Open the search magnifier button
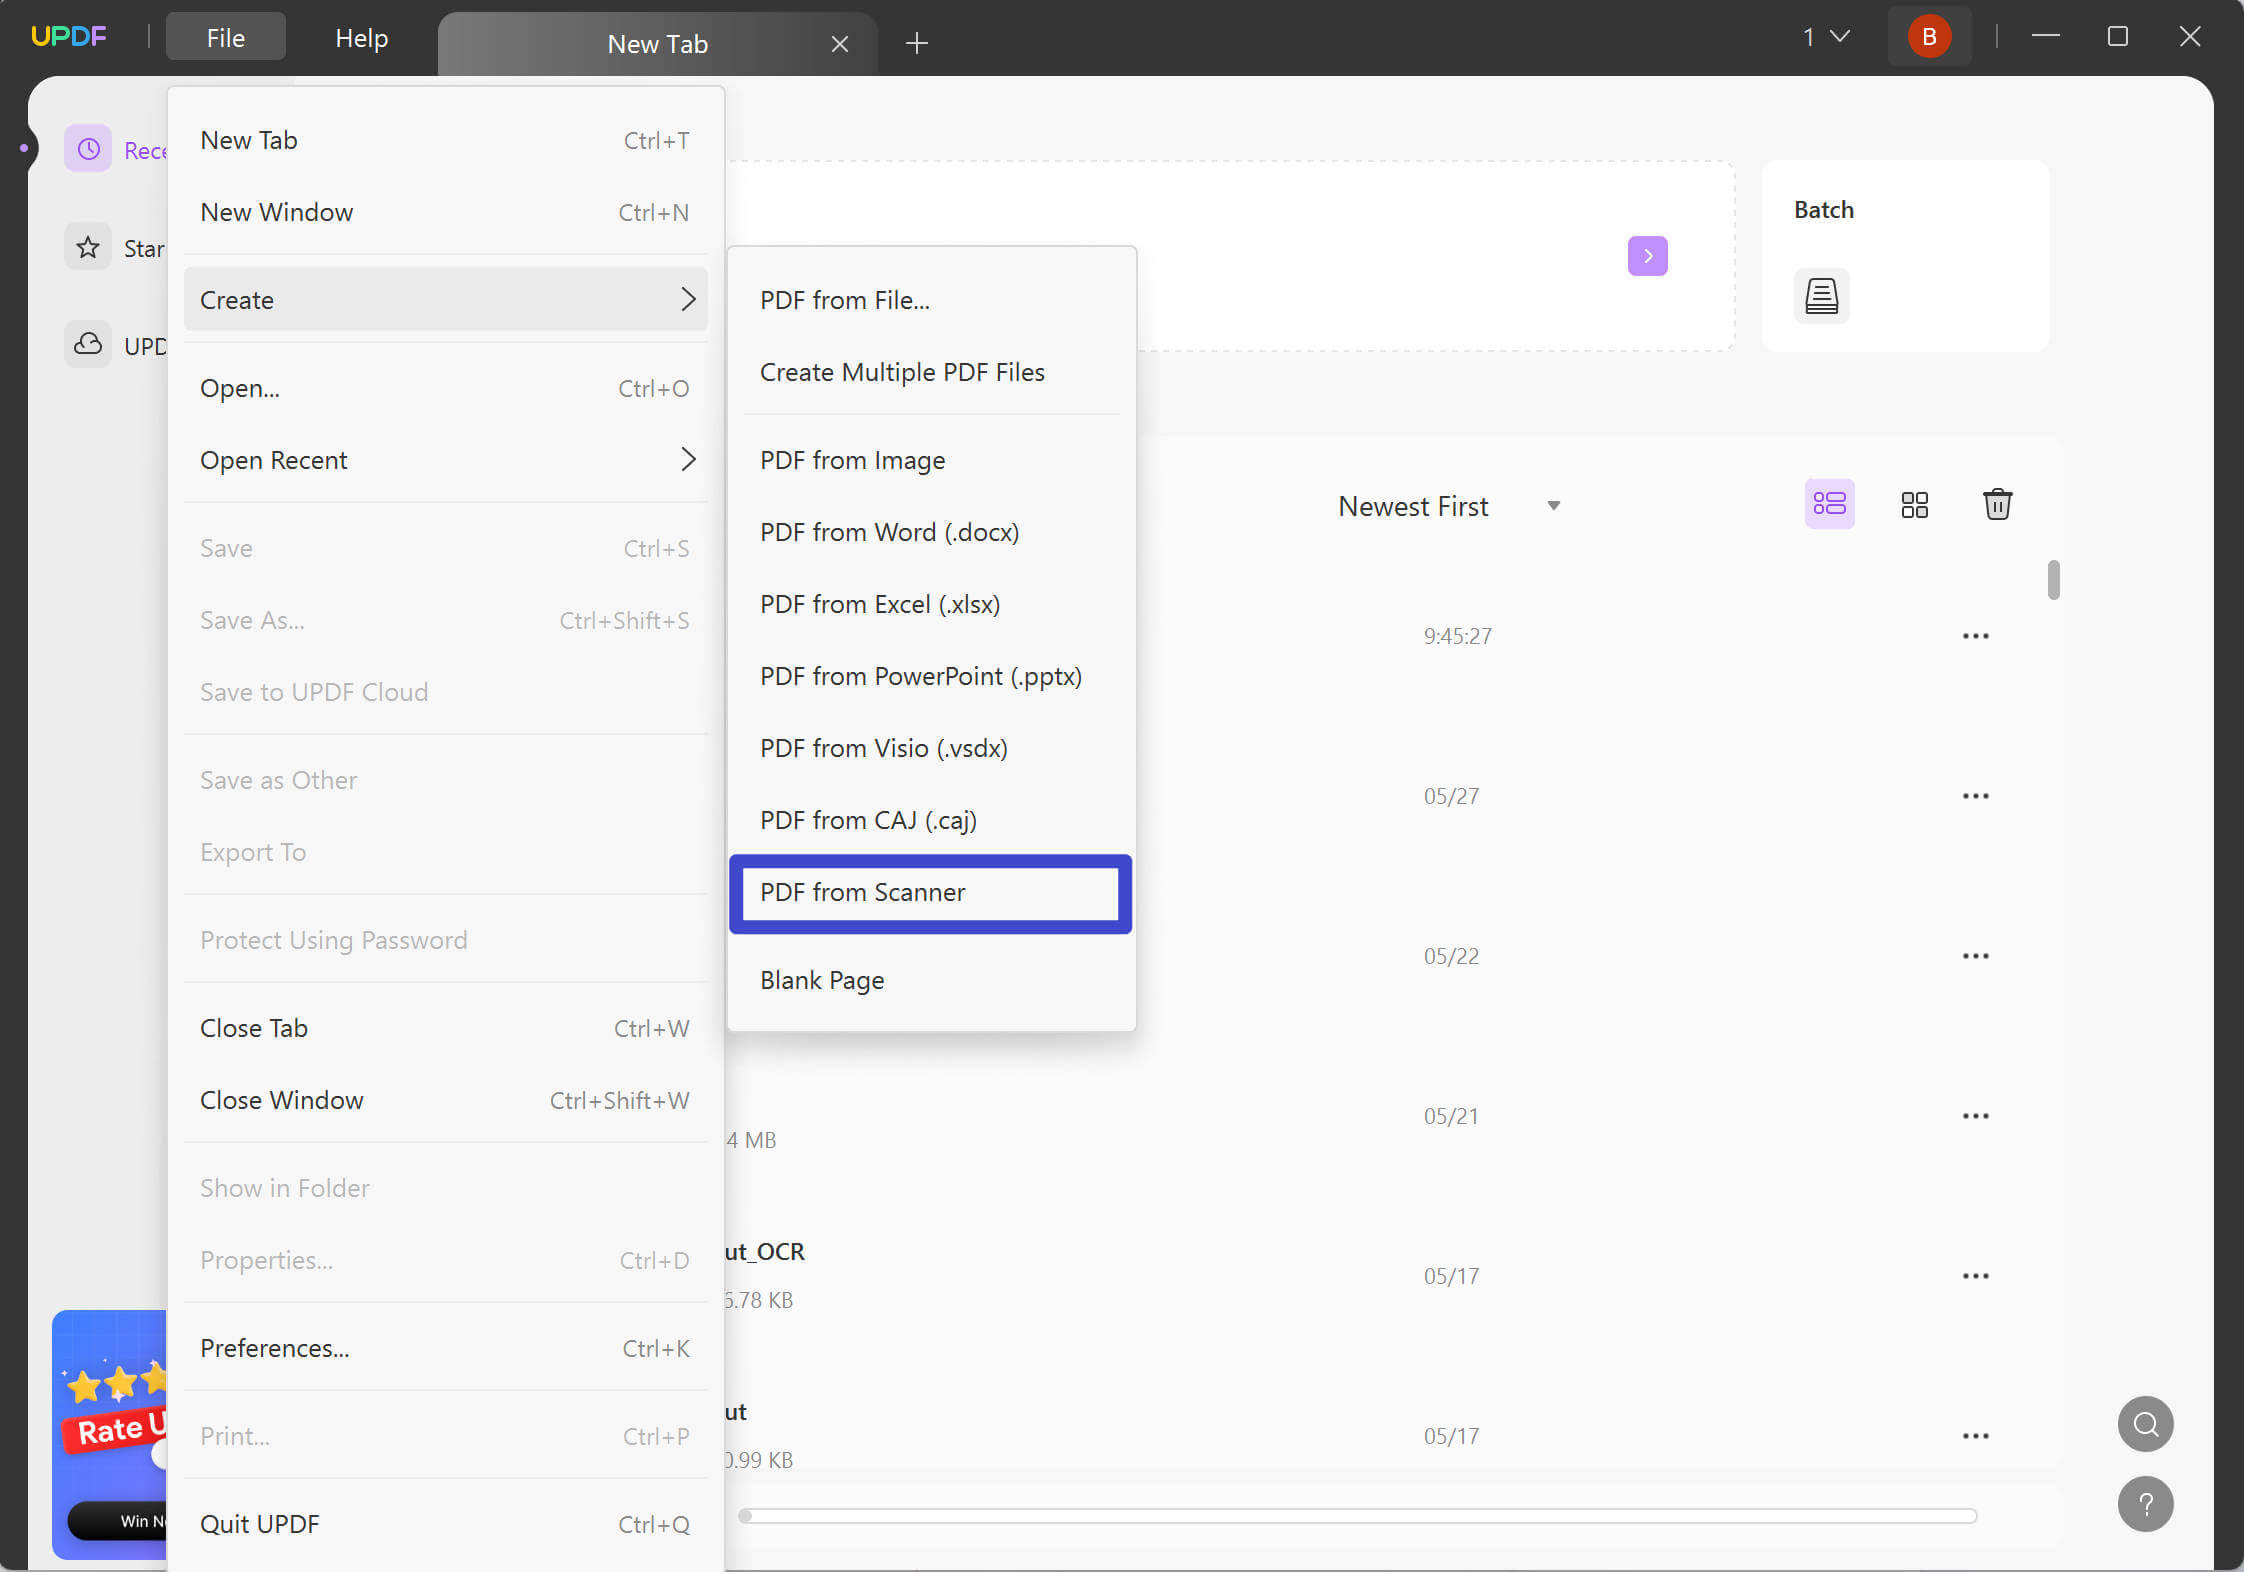 pos(2145,1423)
